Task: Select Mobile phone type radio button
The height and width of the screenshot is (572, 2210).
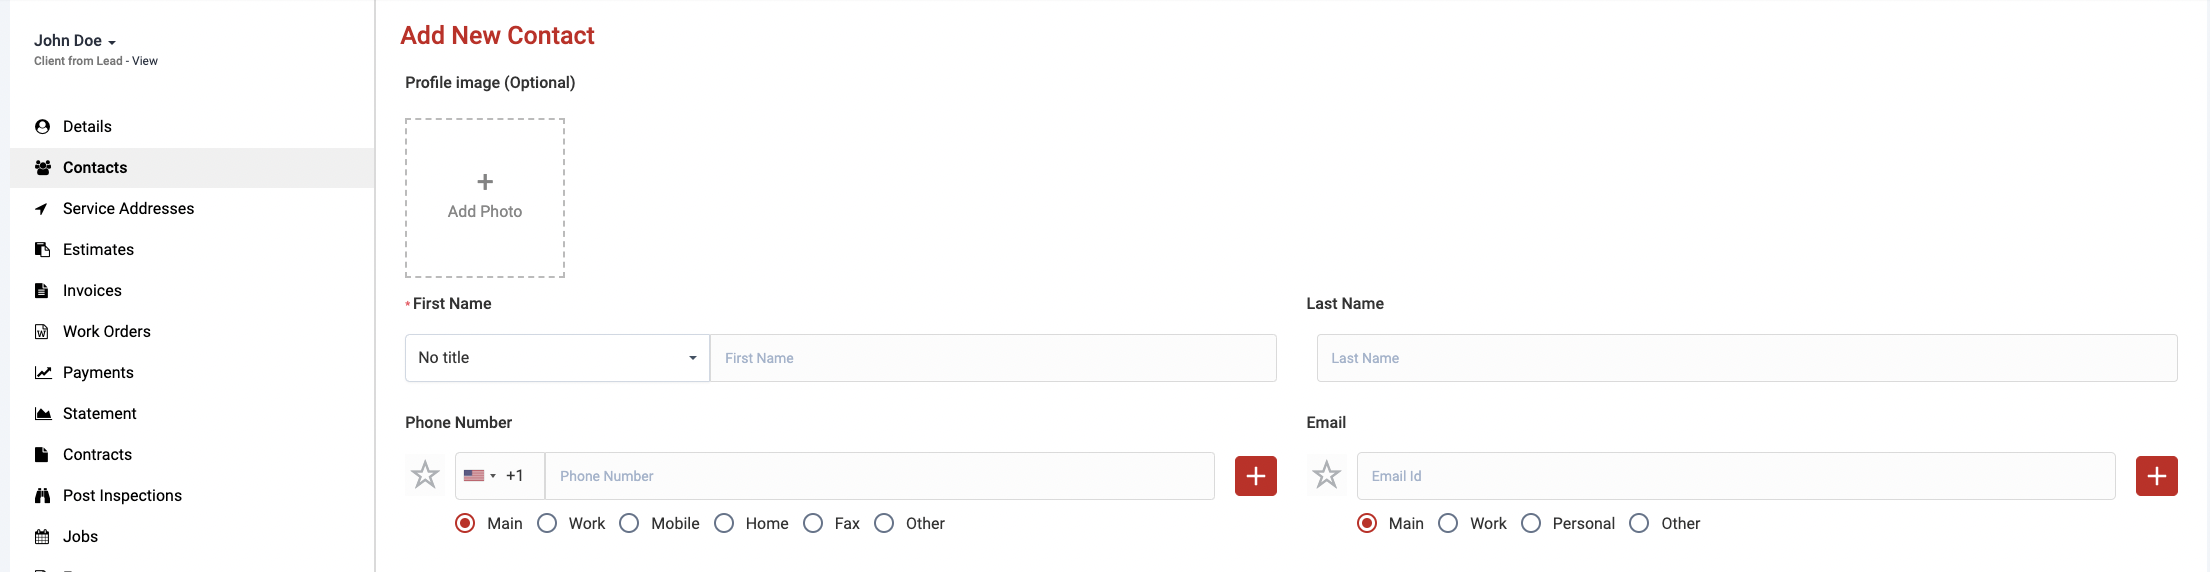Action: tap(629, 524)
